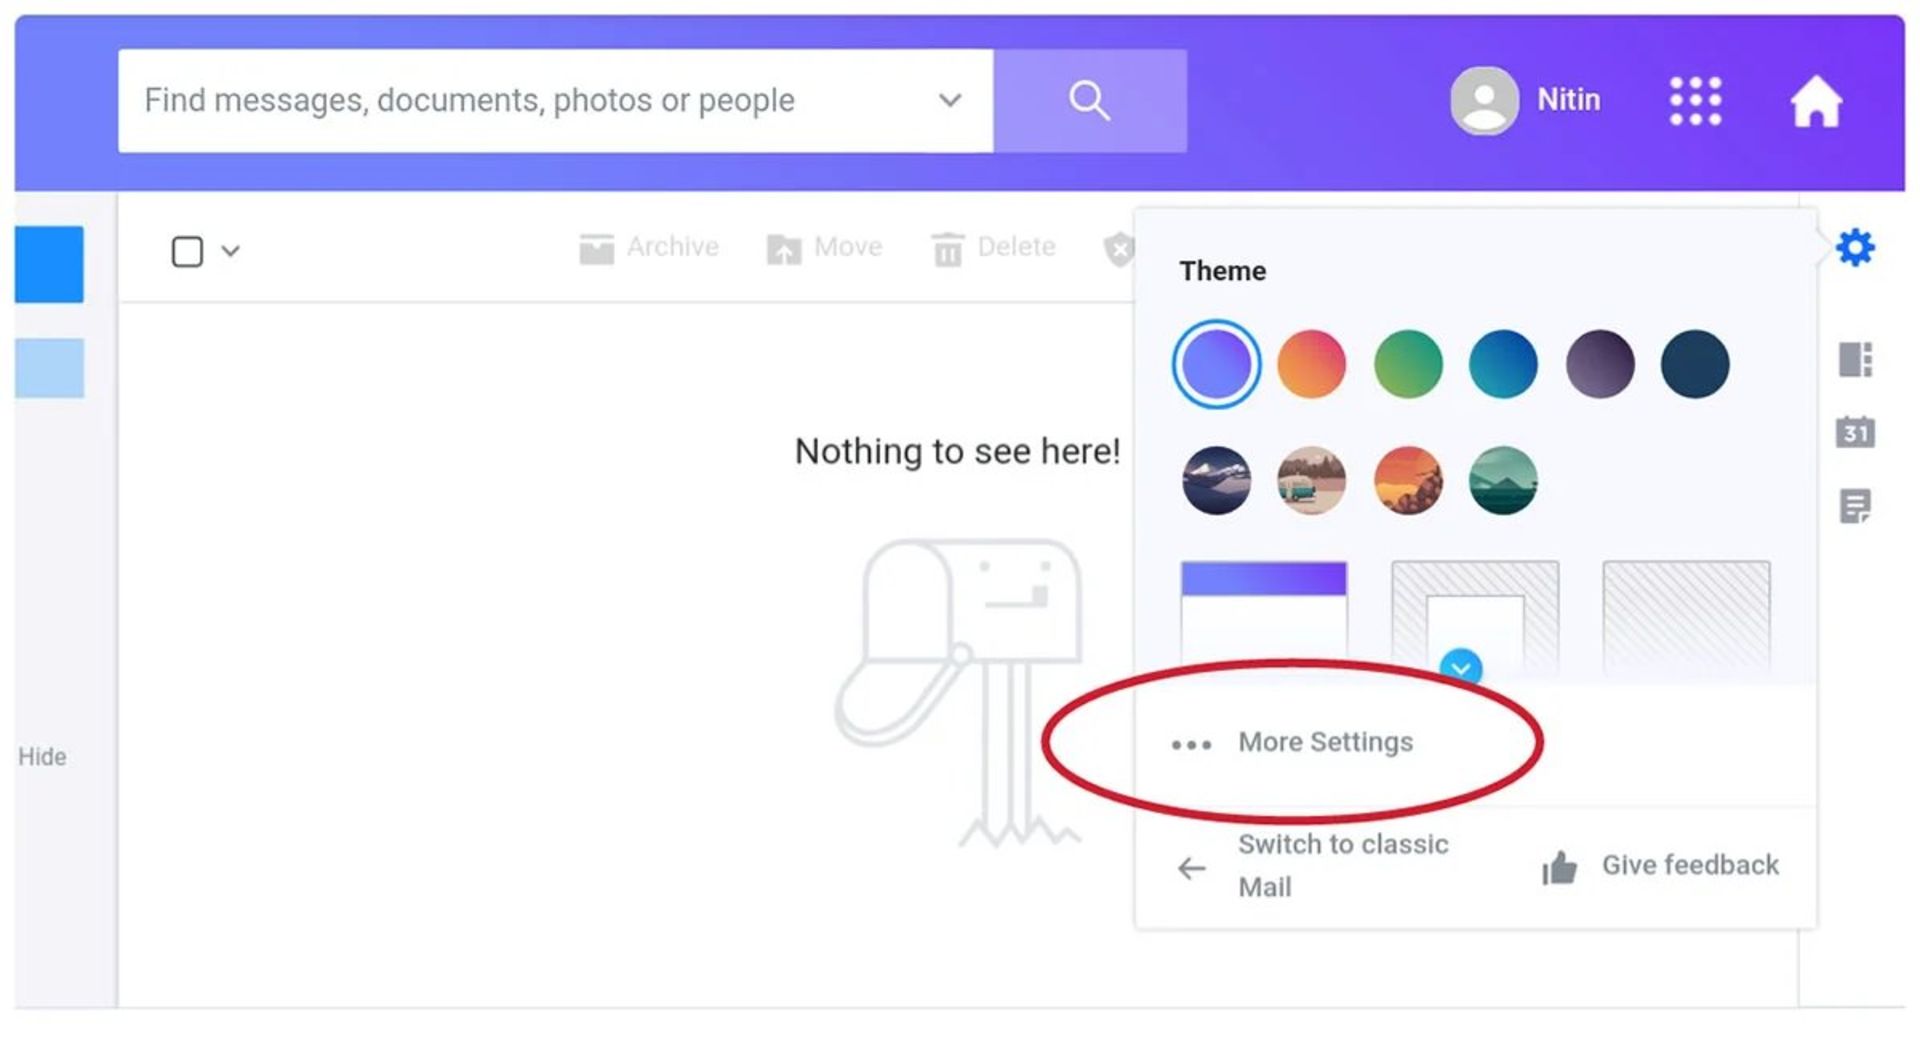Click Hide in the left sidebar
Screen dimensions: 1920x1037
tap(42, 757)
